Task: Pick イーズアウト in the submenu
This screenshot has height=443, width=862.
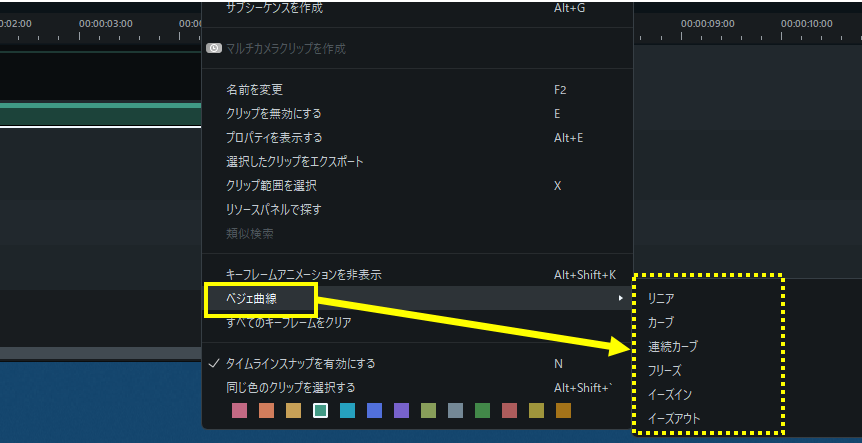Action: [x=674, y=418]
